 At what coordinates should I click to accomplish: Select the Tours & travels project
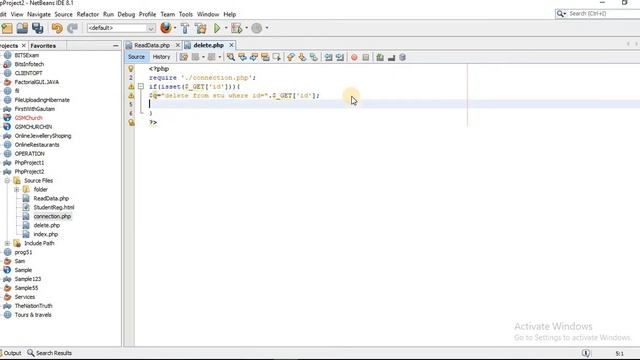[33, 315]
